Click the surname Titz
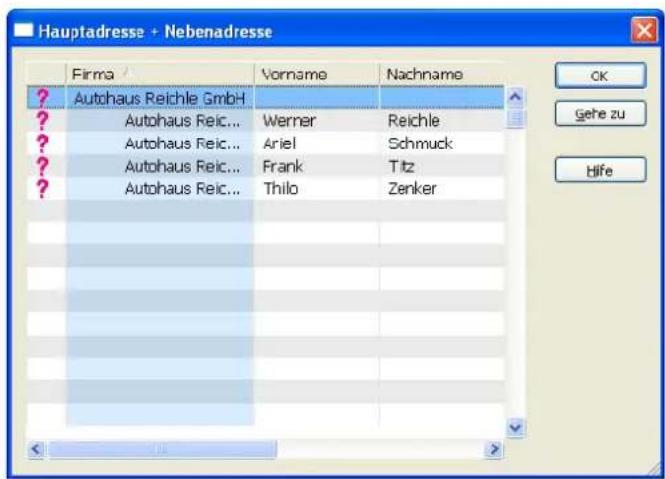This screenshot has width=665, height=479. 401,166
